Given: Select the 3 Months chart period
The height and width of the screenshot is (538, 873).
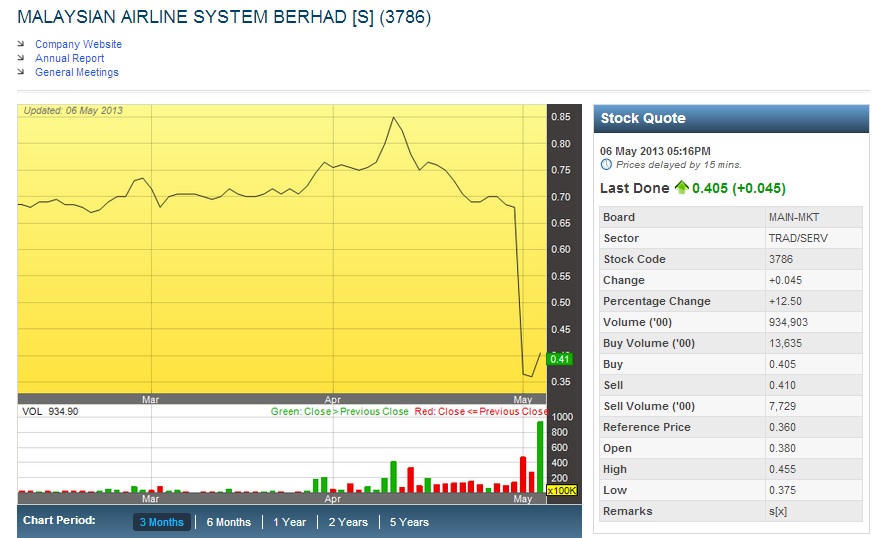Looking at the screenshot, I should [x=161, y=522].
